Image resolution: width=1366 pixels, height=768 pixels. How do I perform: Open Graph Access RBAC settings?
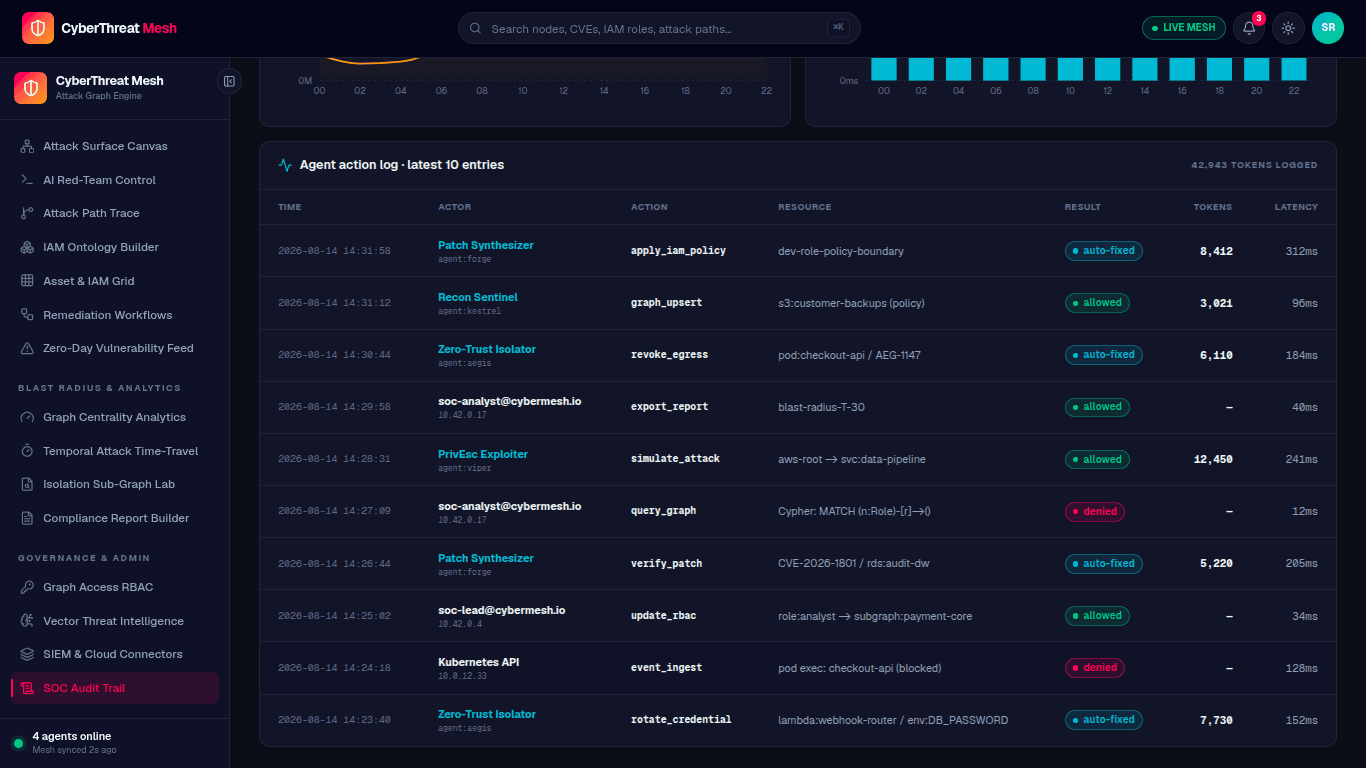pyautogui.click(x=114, y=587)
